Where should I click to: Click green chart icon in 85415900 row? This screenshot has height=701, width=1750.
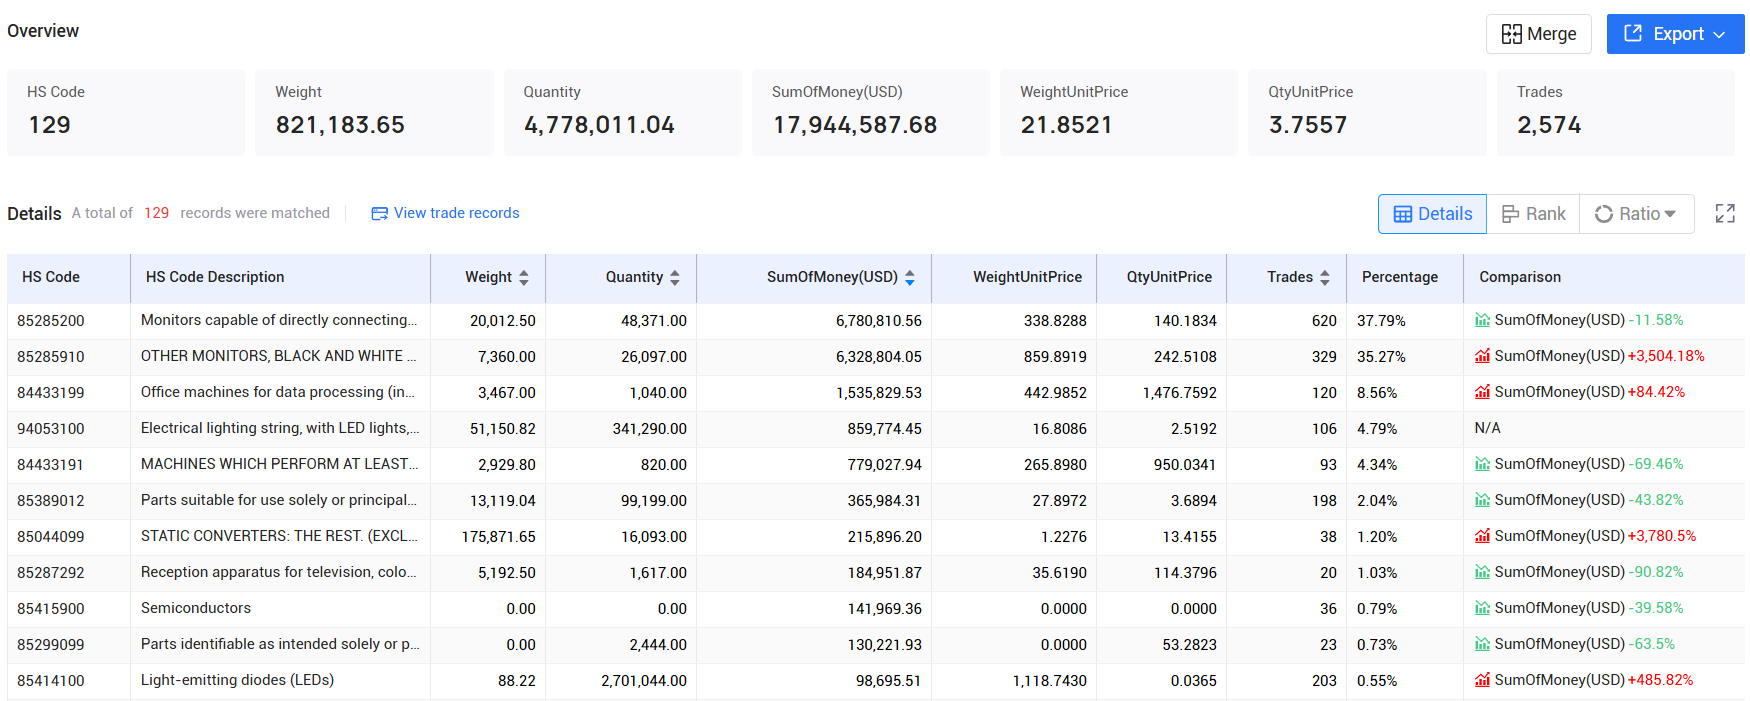[x=1482, y=608]
